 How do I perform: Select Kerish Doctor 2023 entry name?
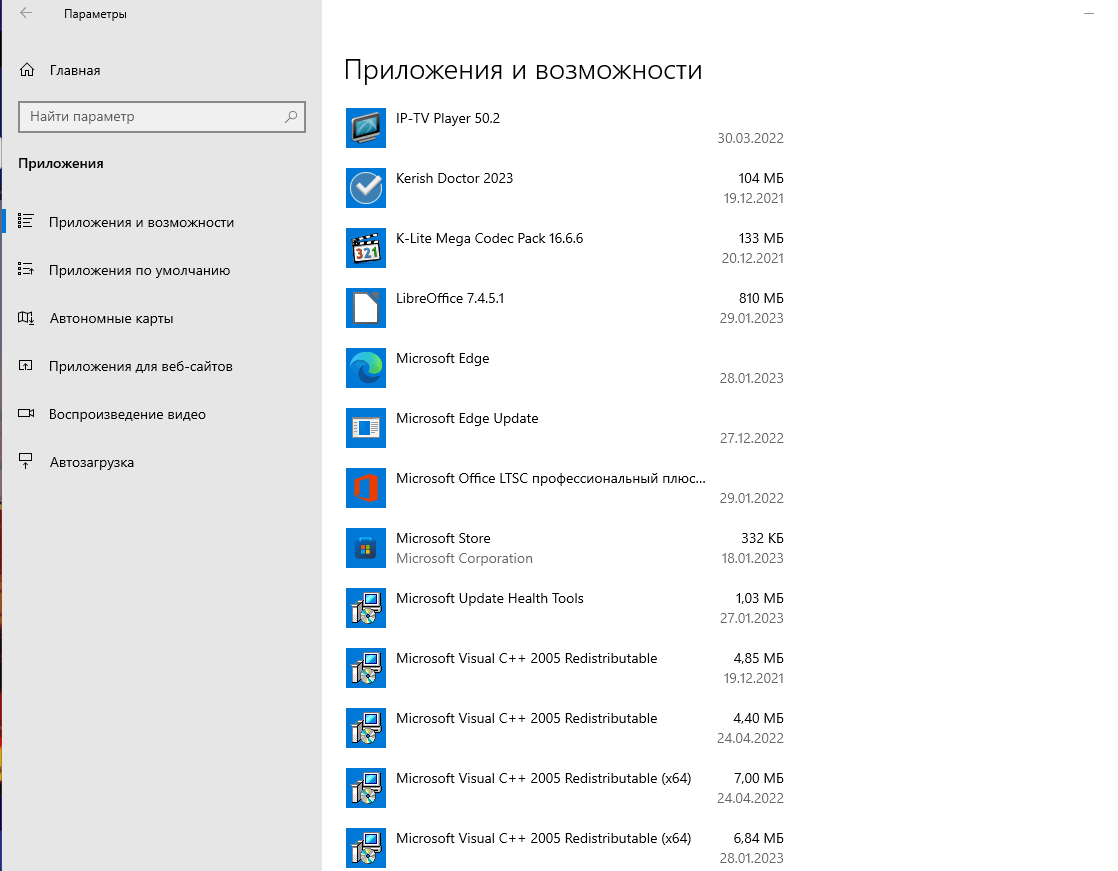(454, 178)
